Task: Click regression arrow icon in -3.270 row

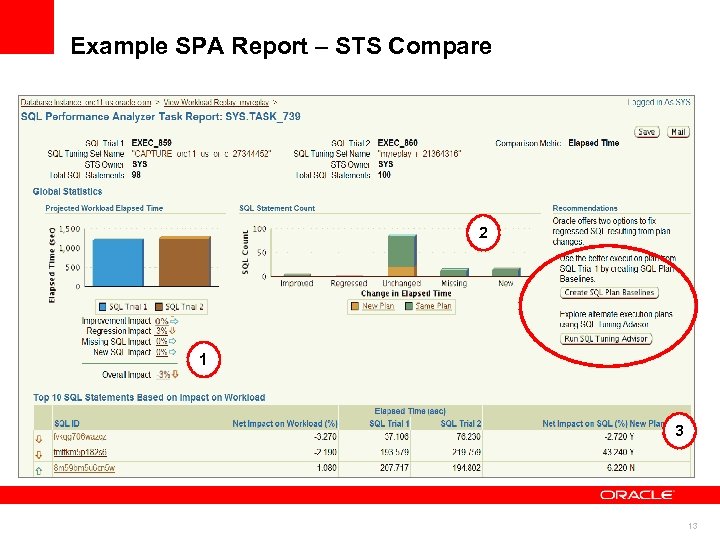Action: [39, 439]
